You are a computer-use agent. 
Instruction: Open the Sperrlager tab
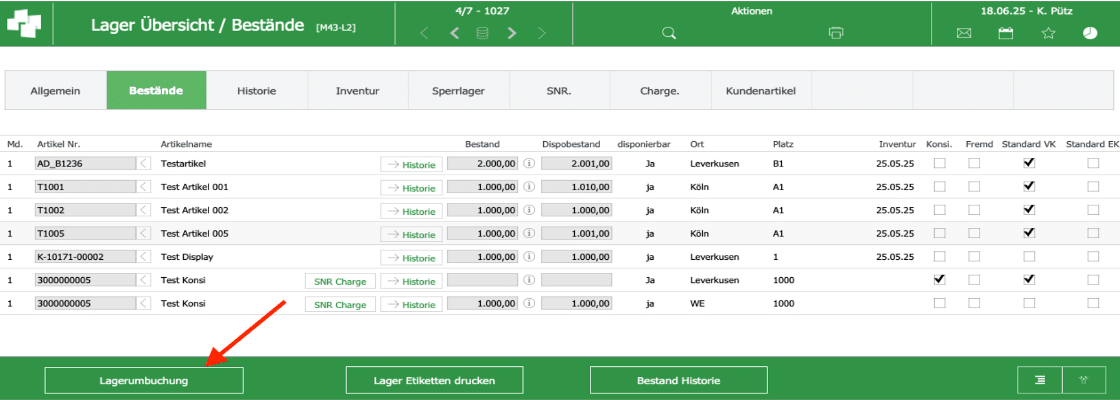pyautogui.click(x=458, y=91)
